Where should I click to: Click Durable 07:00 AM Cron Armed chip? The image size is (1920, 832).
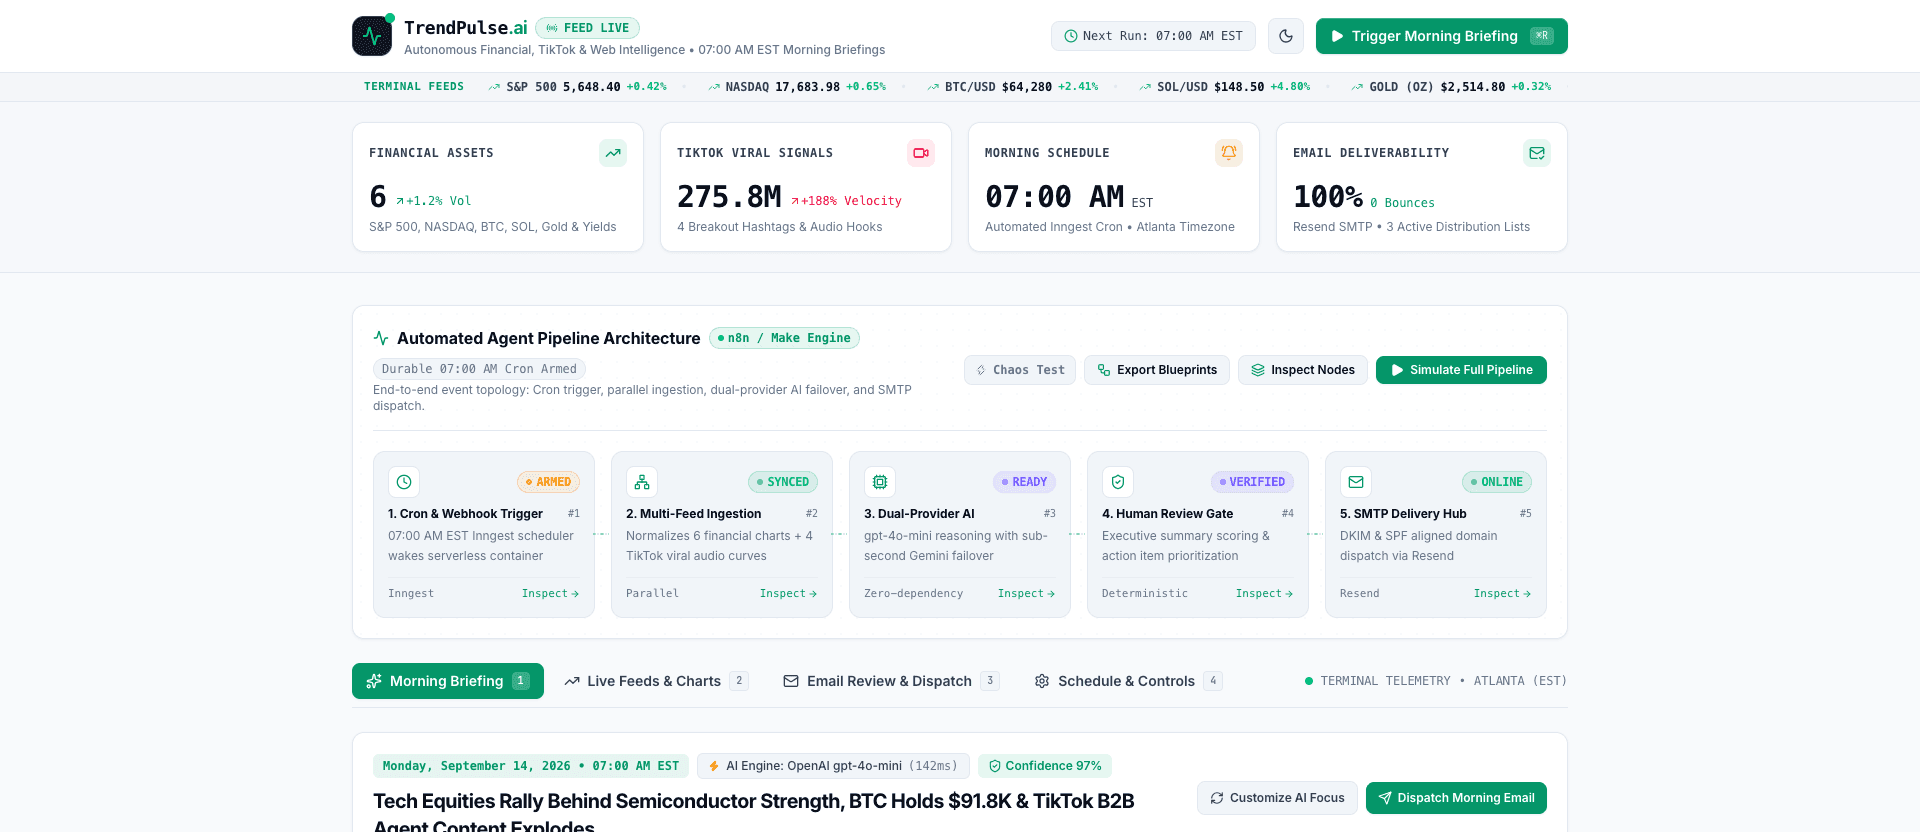(479, 369)
